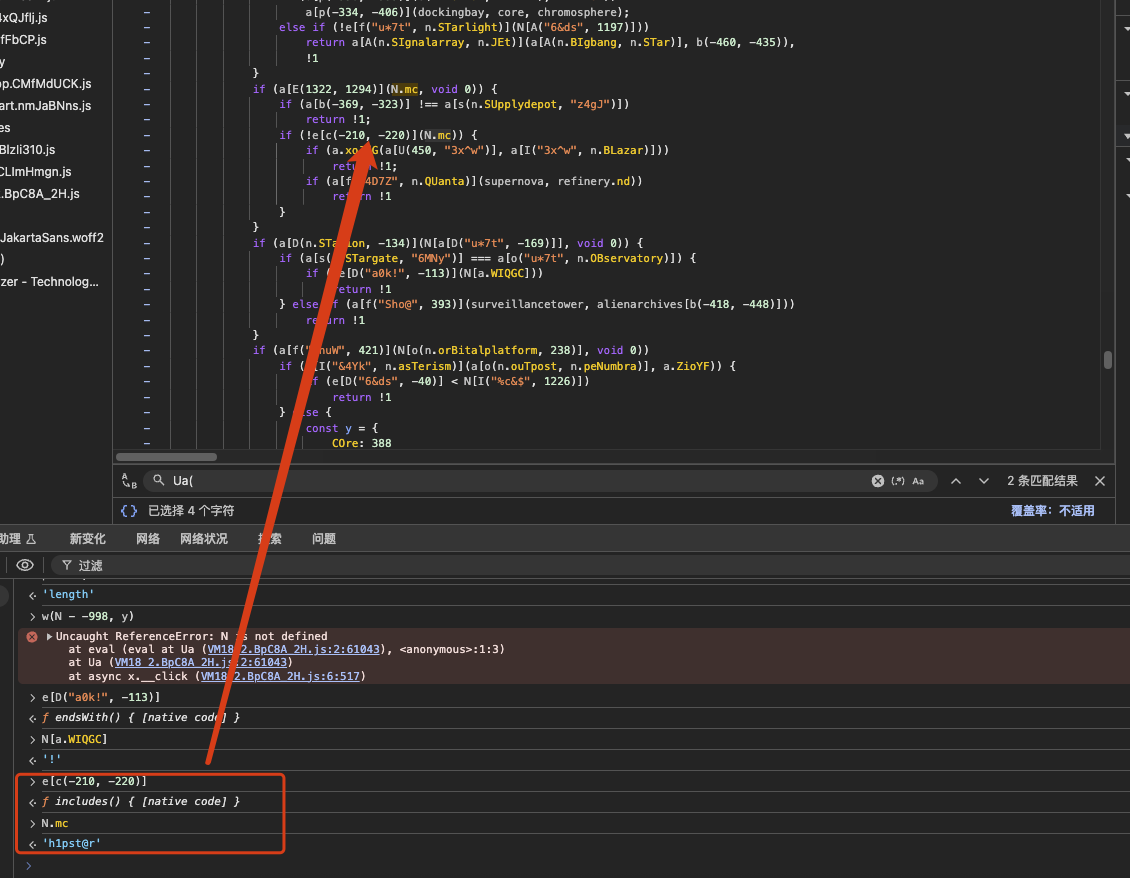This screenshot has width=1130, height=878.
Task: Switch to the 网络 tab
Action: click(x=148, y=539)
